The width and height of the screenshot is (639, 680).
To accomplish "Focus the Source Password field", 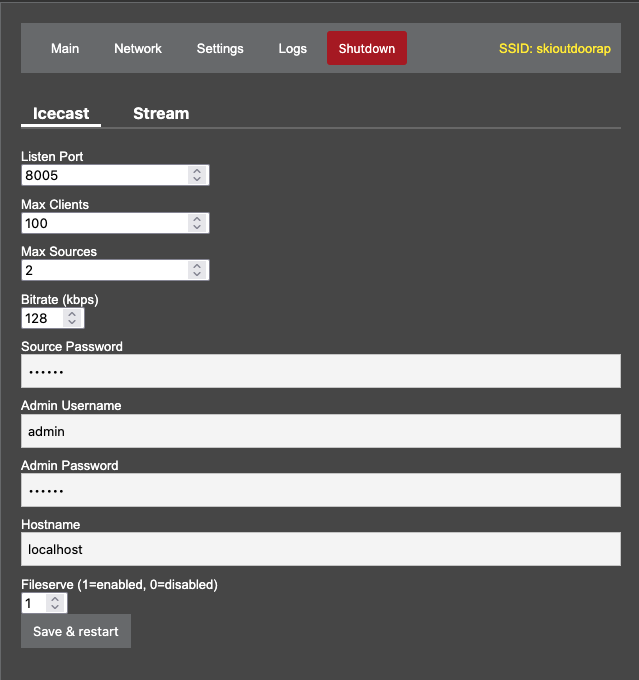I will [320, 372].
